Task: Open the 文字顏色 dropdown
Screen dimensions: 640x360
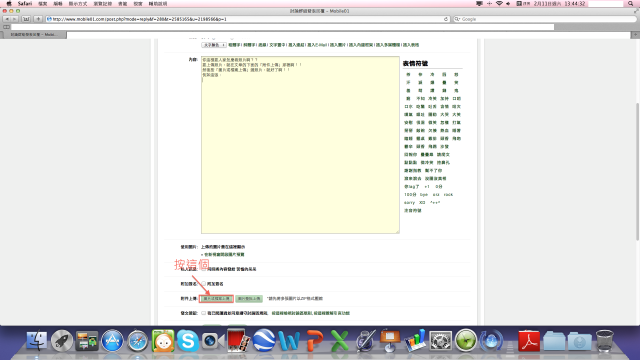Action: click(213, 45)
